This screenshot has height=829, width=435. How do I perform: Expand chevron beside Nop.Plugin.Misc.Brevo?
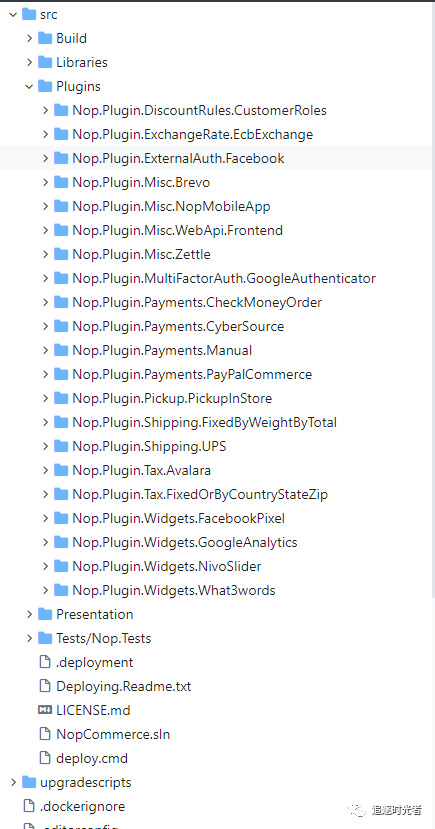click(46, 182)
